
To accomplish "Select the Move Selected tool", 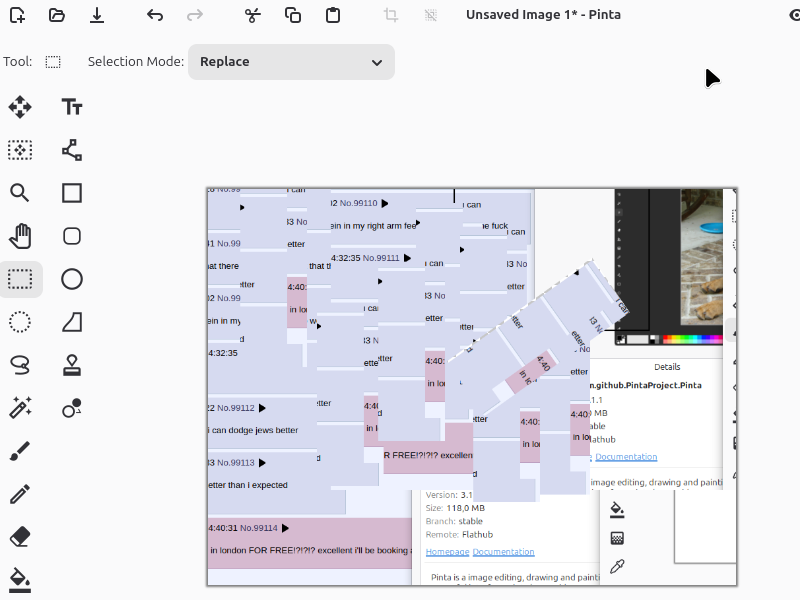I will tap(20, 107).
